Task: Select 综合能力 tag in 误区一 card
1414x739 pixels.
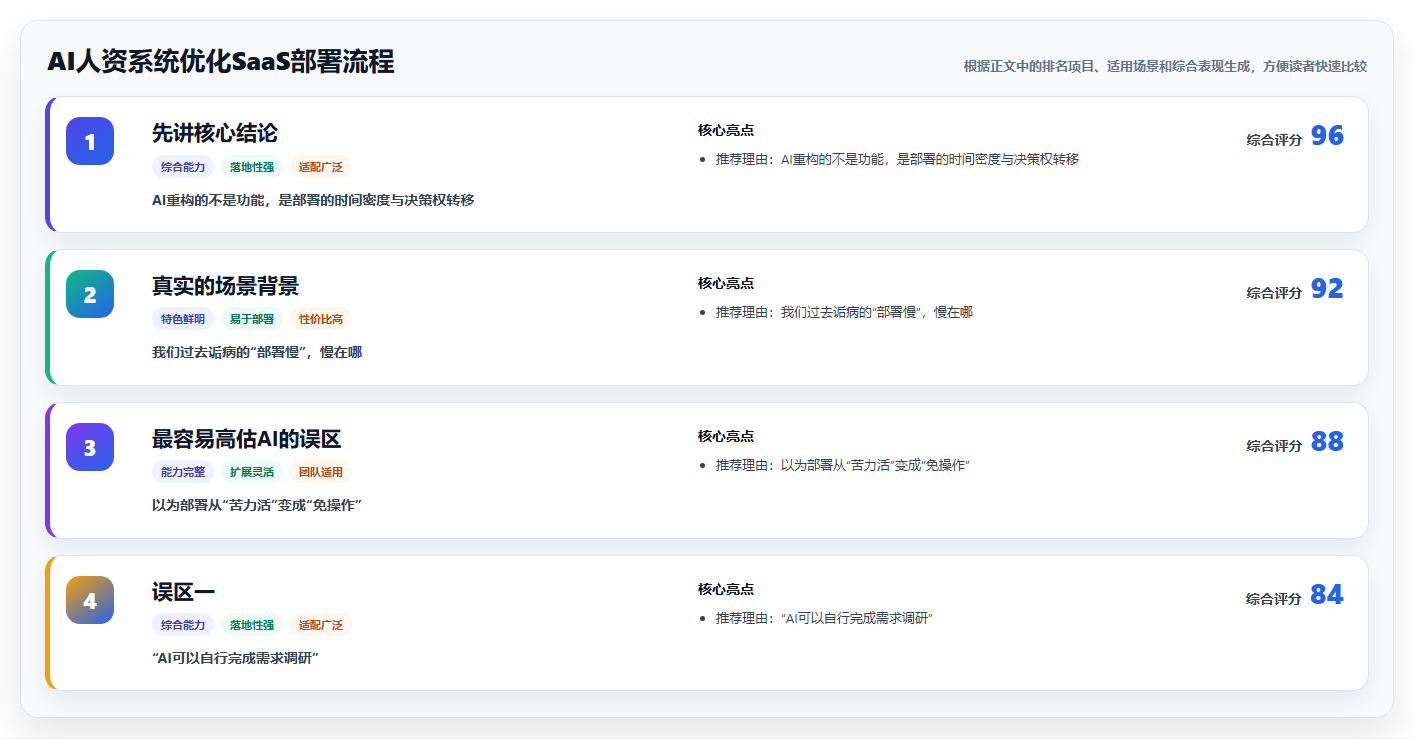Action: (x=183, y=625)
